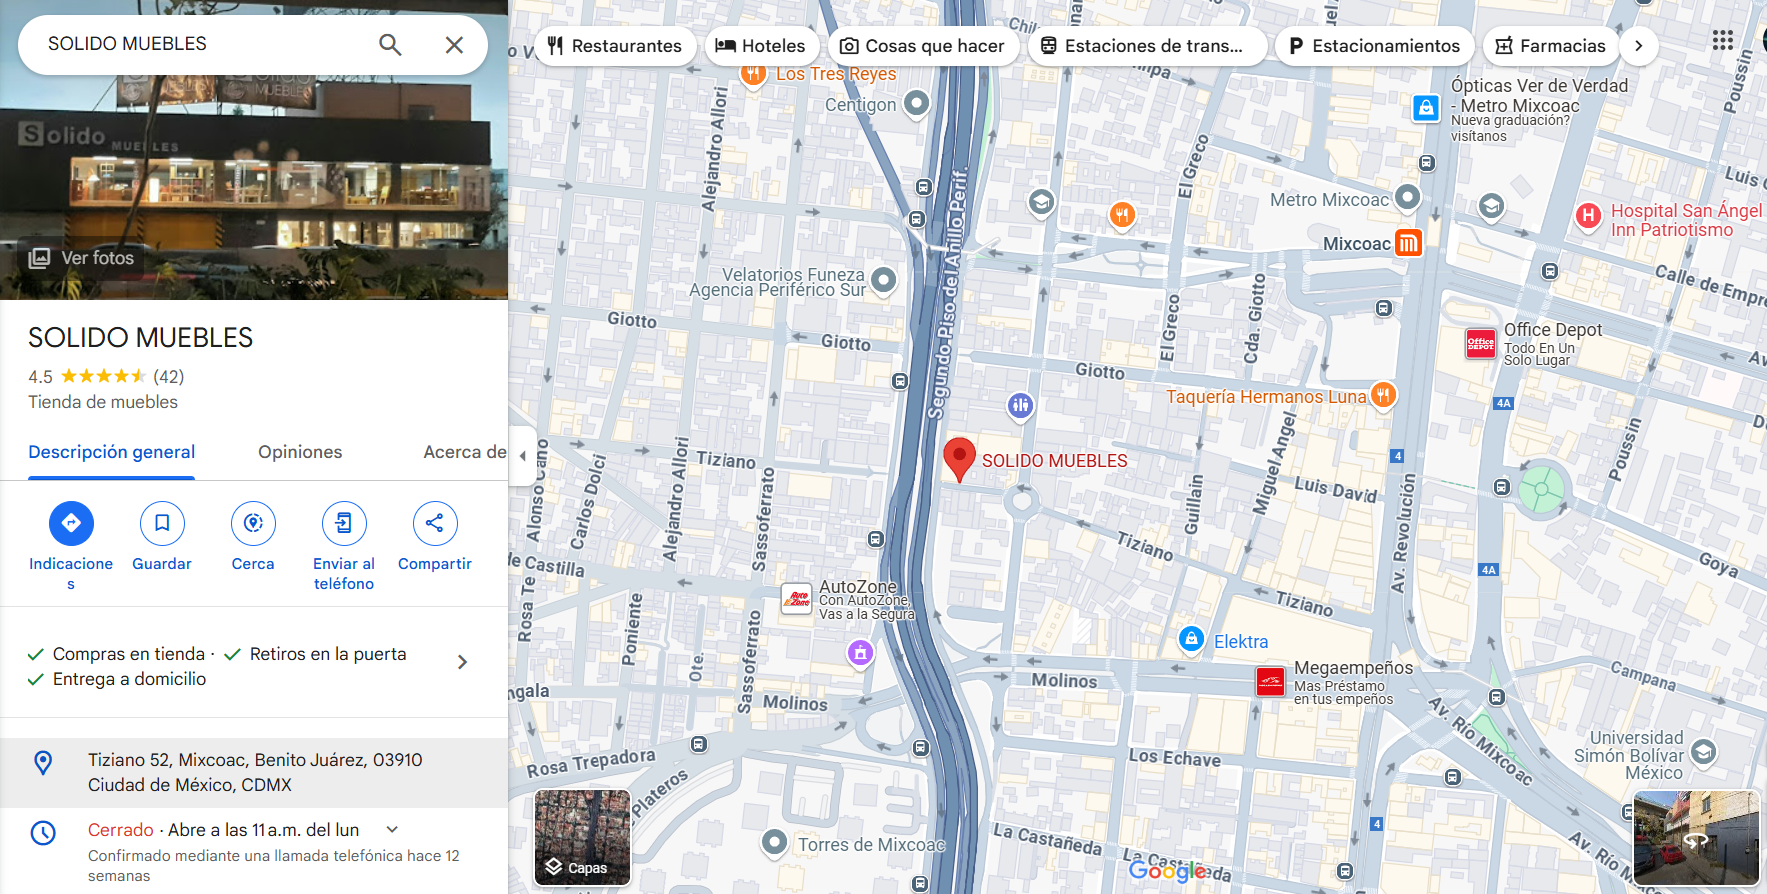Screen dimensions: 1767x894
Task: Click the Indicaciones directions icon
Action: 71,523
